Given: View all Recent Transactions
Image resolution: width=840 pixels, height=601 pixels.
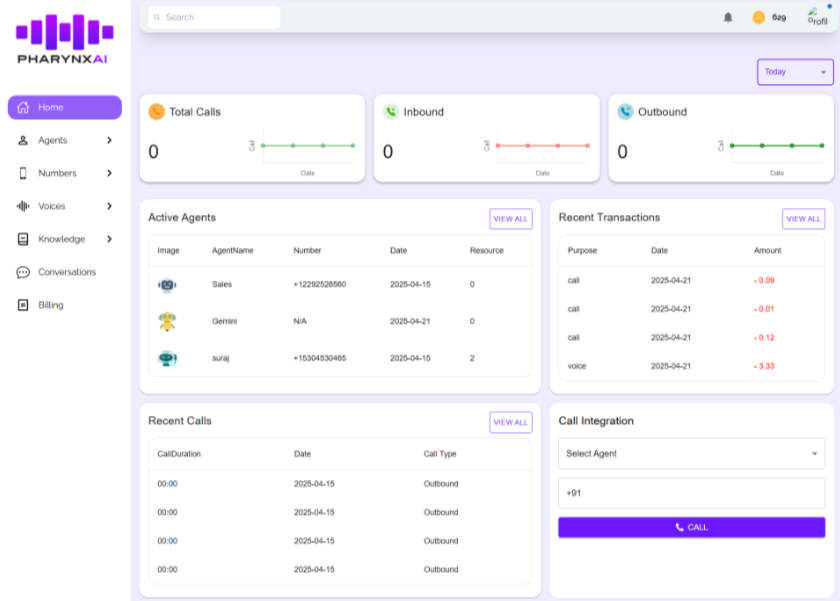Looking at the screenshot, I should (x=803, y=219).
